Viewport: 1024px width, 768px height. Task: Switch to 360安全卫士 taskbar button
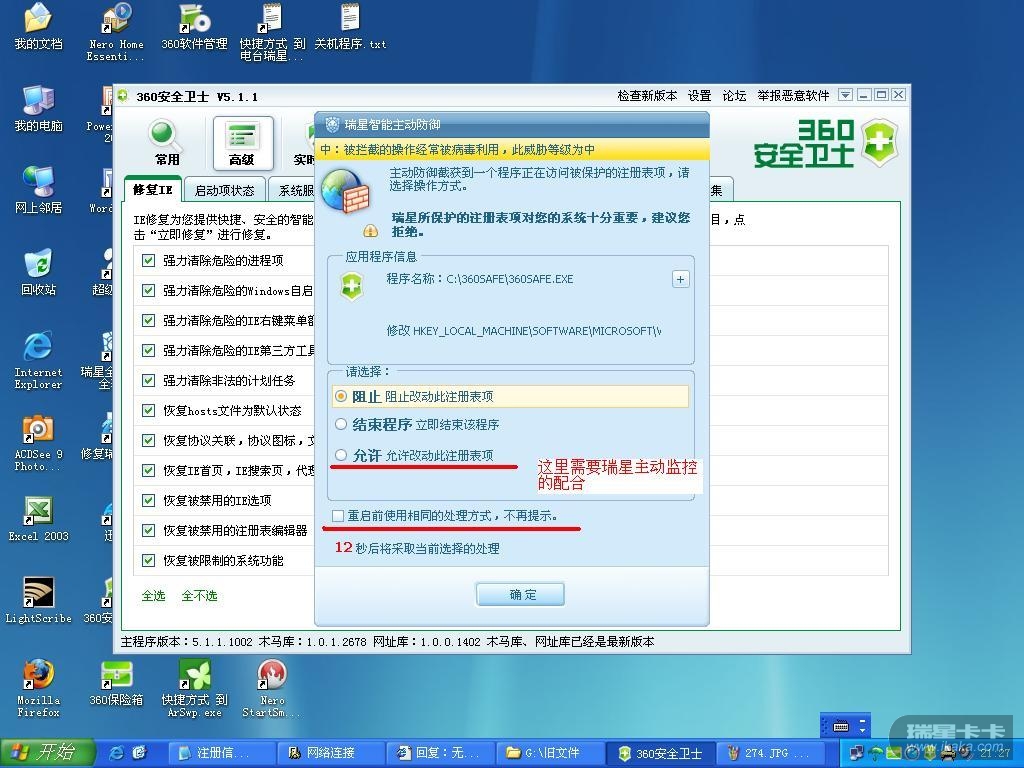(660, 753)
